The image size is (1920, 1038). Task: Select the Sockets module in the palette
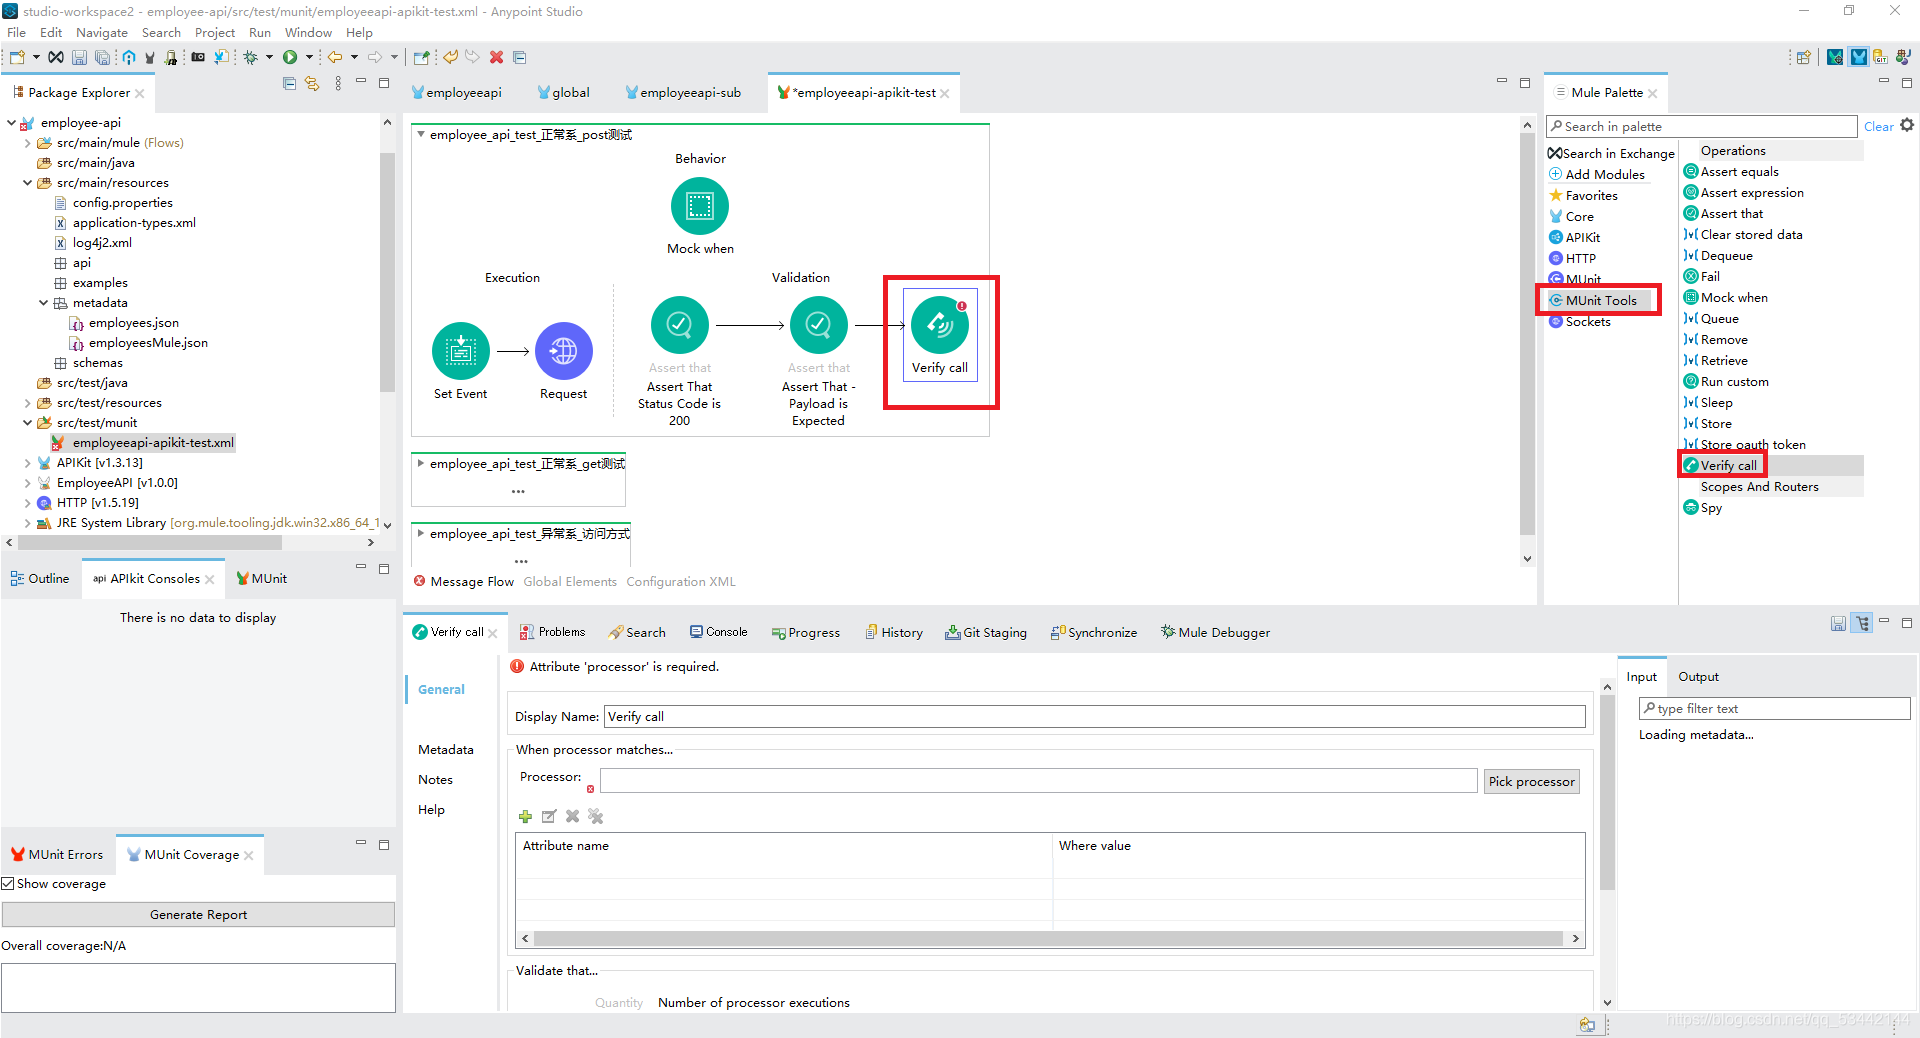click(1587, 321)
